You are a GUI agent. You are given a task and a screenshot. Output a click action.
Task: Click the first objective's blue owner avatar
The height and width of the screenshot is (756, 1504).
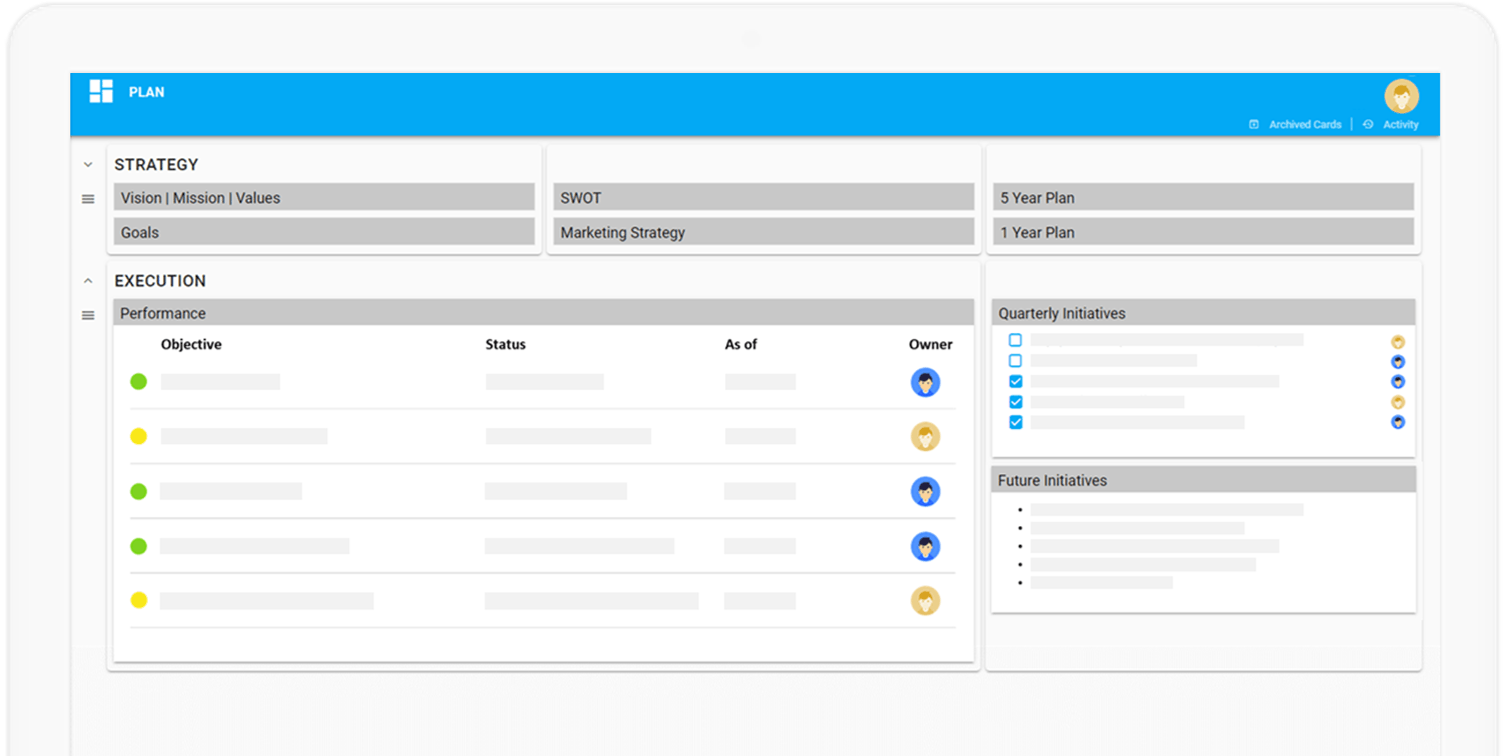(x=925, y=382)
